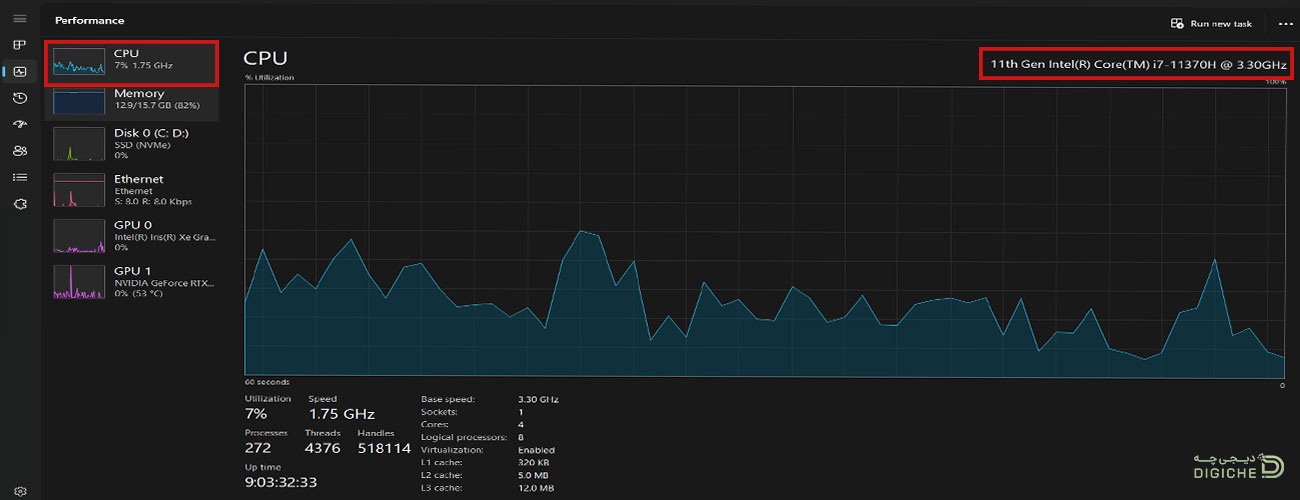Click the L1 cache 320 KB value
Image resolution: width=1300 pixels, height=500 pixels.
tap(534, 463)
